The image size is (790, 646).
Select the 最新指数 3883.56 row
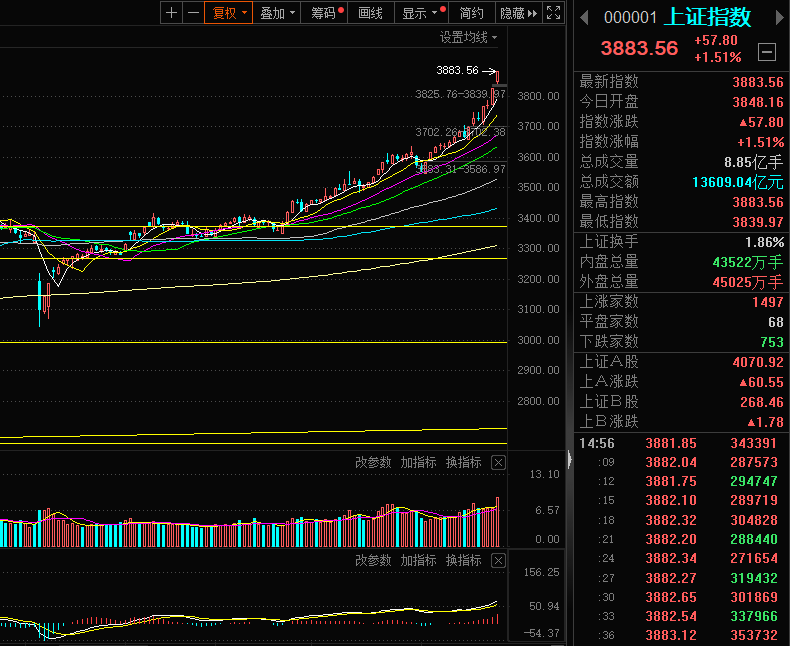[x=681, y=82]
